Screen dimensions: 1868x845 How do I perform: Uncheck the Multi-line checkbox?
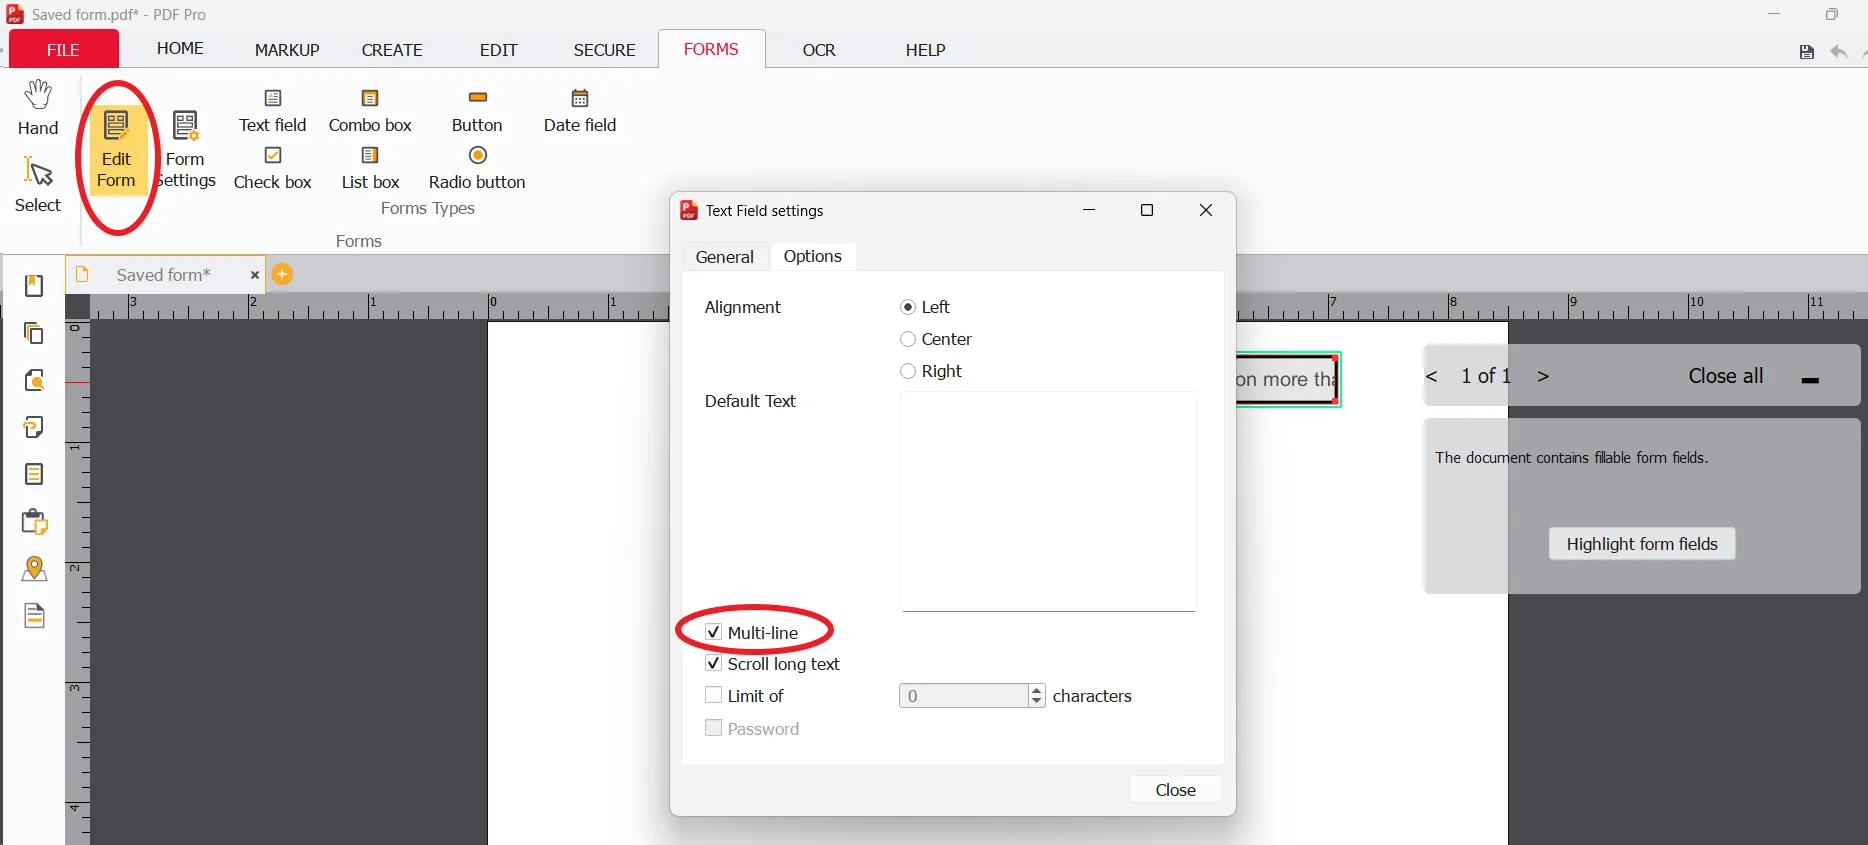(713, 632)
